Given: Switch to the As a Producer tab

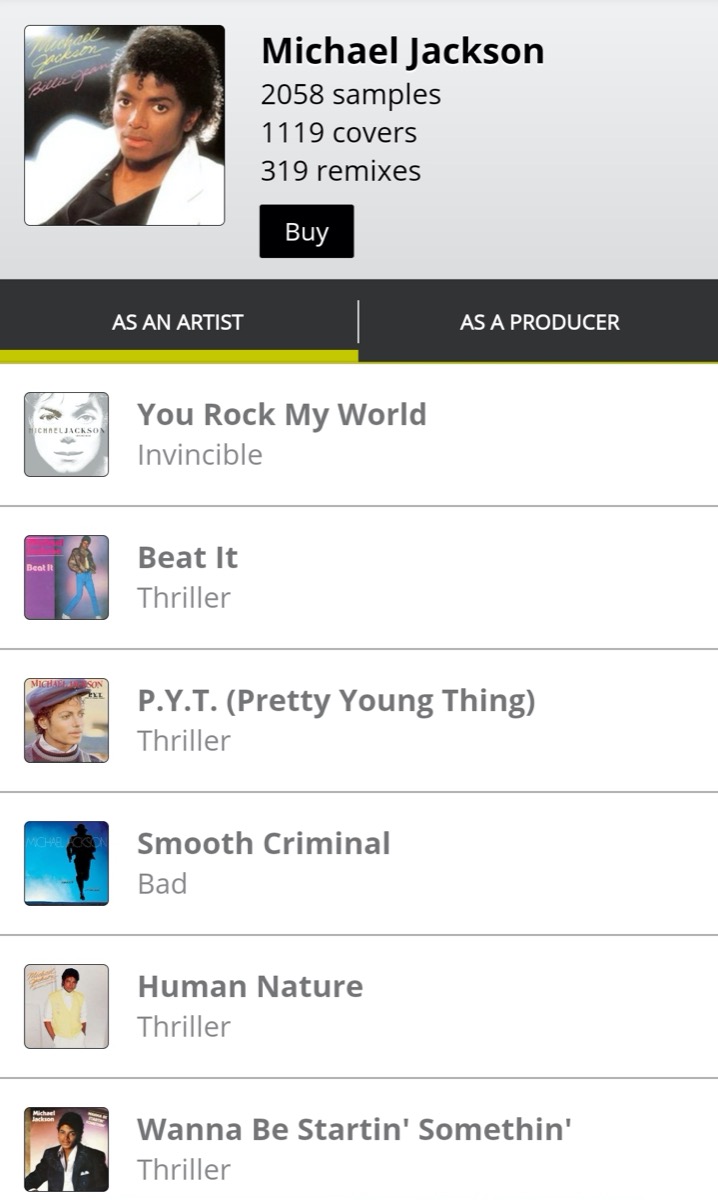Looking at the screenshot, I should pos(539,322).
